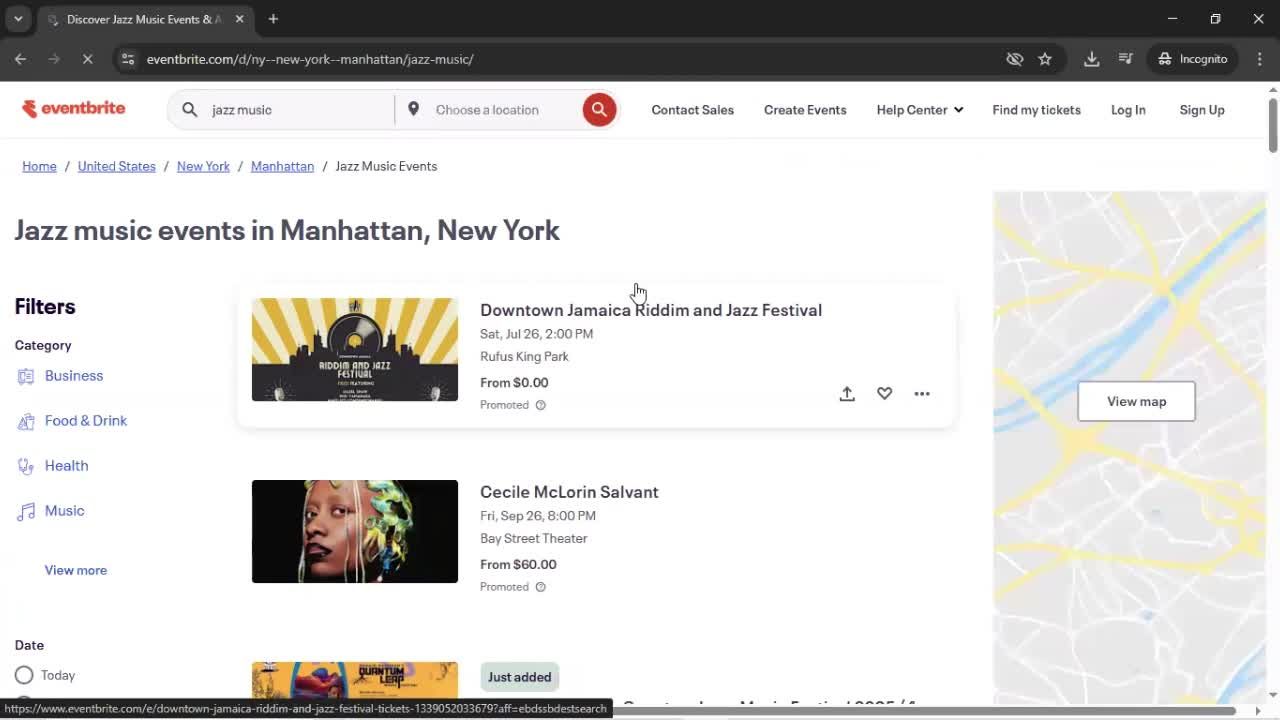Click the Health category icon
Viewport: 1280px width, 720px height.
pos(26,466)
